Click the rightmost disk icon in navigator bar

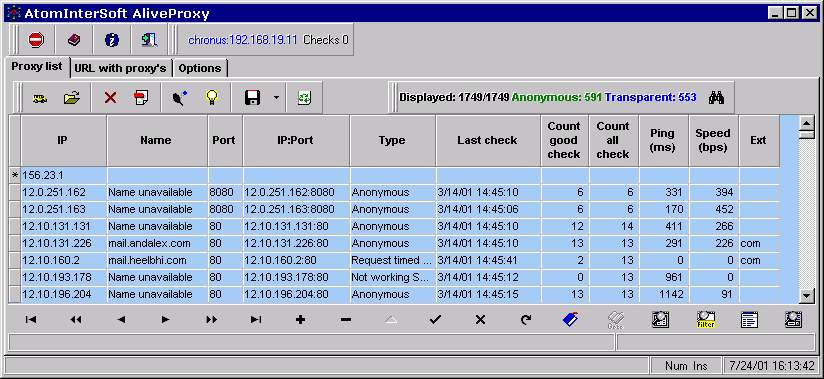pyautogui.click(x=793, y=320)
